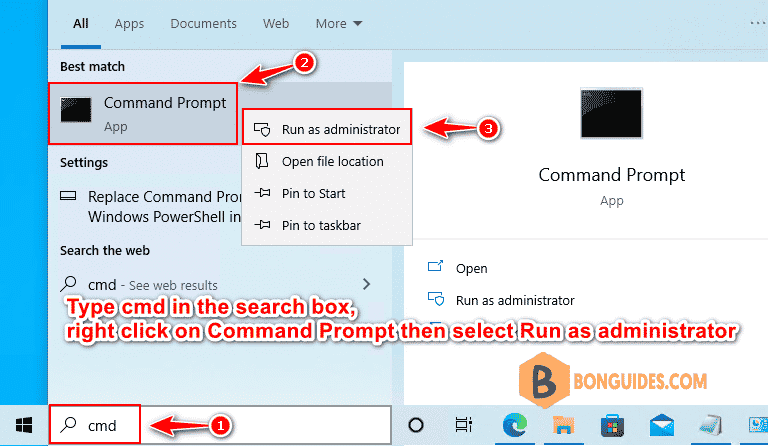768x446 pixels.
Task: Click Run as administrator in context menu
Action: (327, 129)
